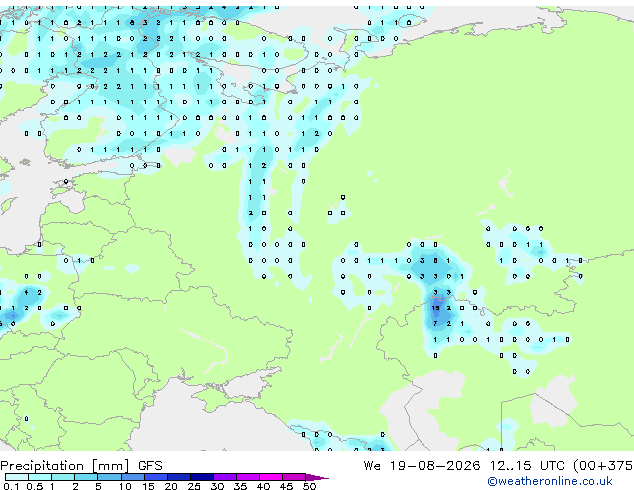This screenshot has width=634, height=490.
Task: Click the legend label '0.1'
Action: point(11,486)
